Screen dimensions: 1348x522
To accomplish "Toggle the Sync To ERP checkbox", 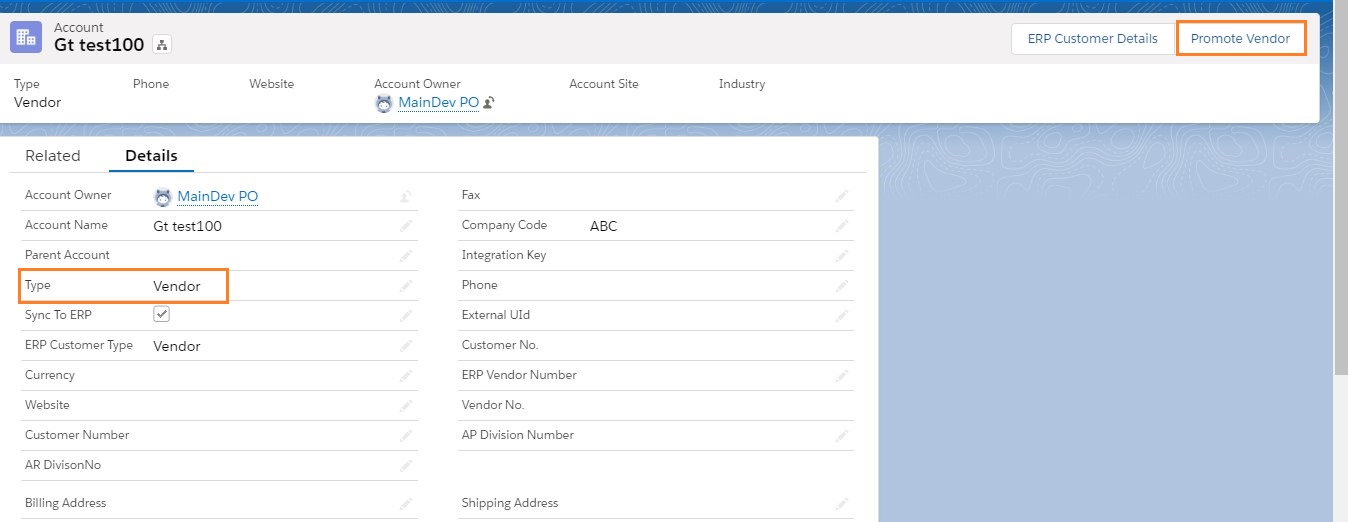I will pos(162,314).
